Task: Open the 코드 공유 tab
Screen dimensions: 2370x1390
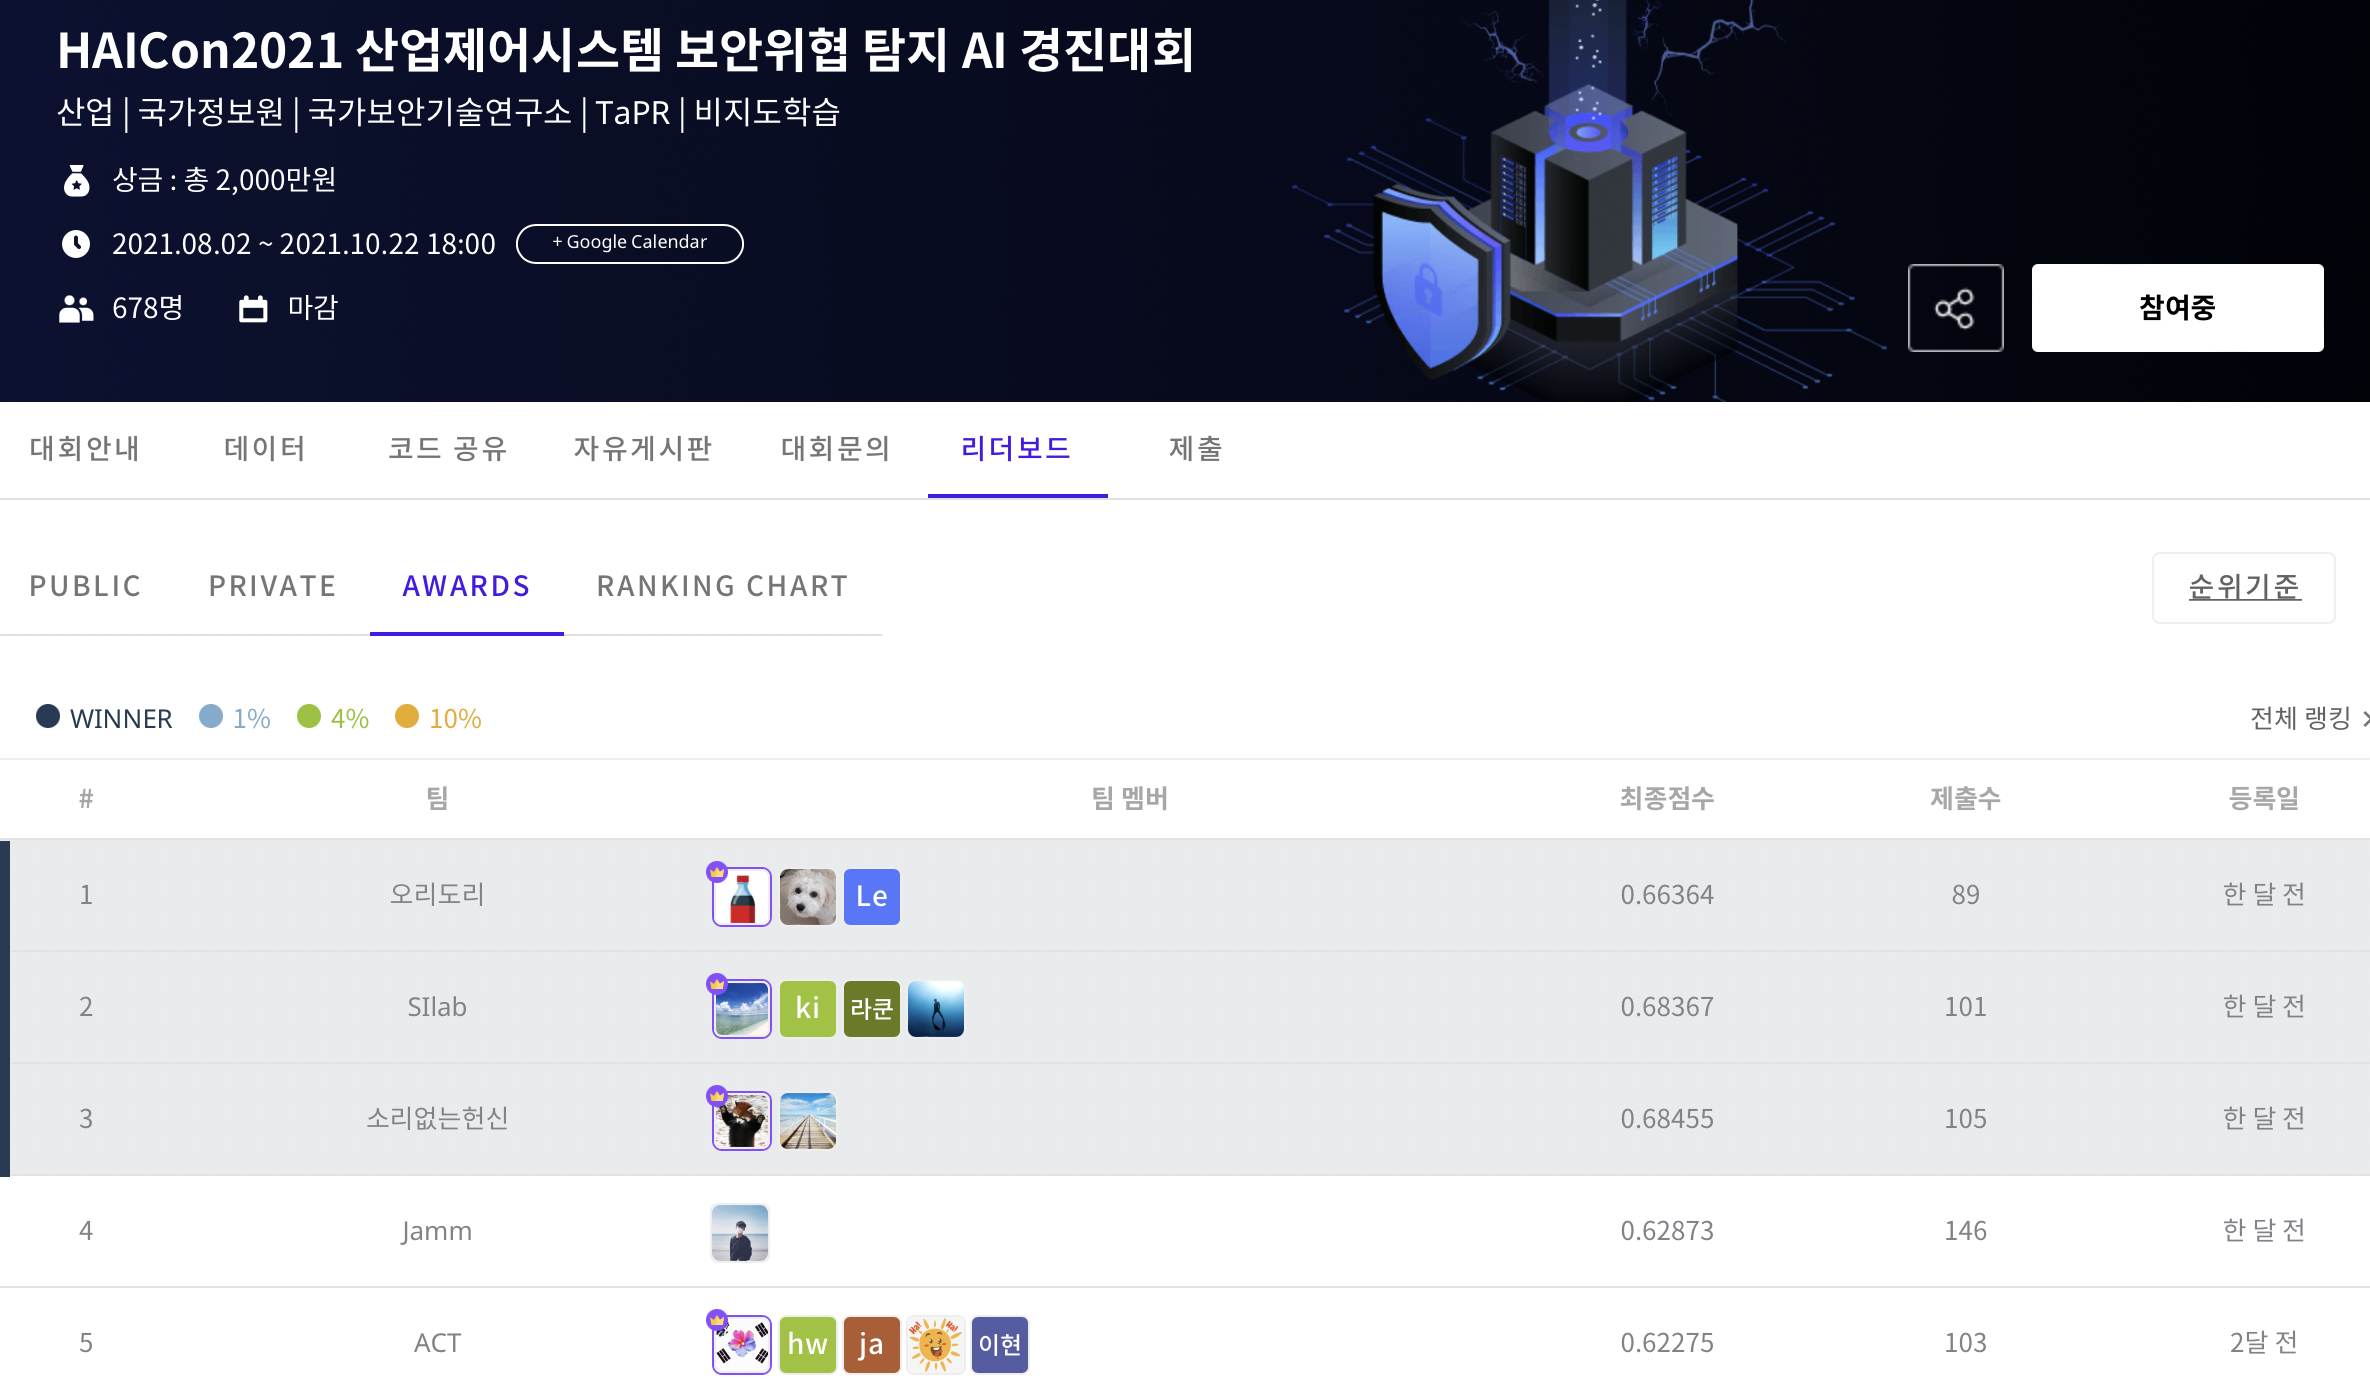Action: click(448, 449)
